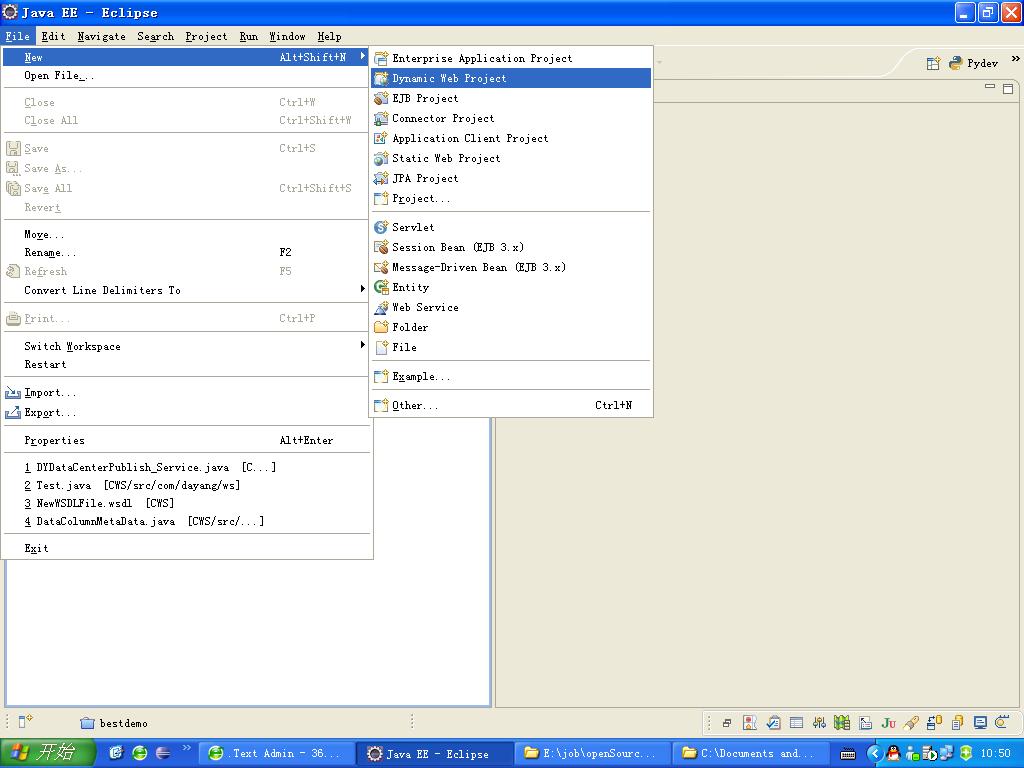Minimize the editor area panel
1024x768 pixels.
click(990, 87)
